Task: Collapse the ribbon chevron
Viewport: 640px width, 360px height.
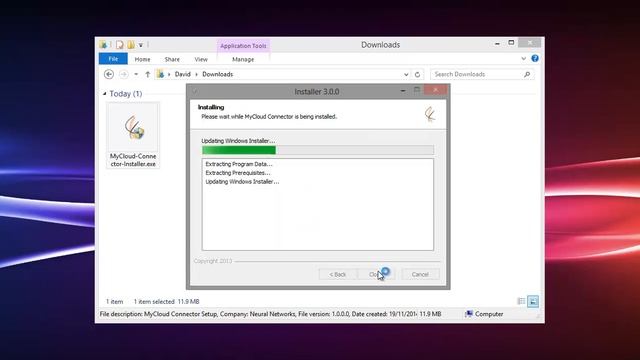Action: coord(523,59)
